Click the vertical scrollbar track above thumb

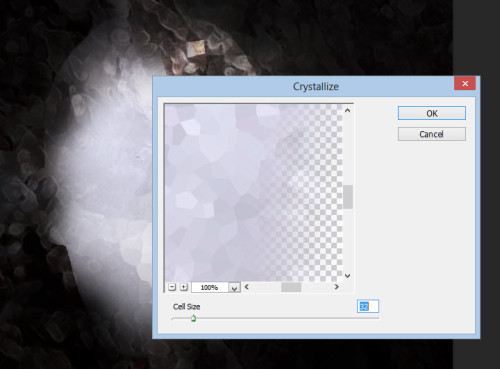348,150
